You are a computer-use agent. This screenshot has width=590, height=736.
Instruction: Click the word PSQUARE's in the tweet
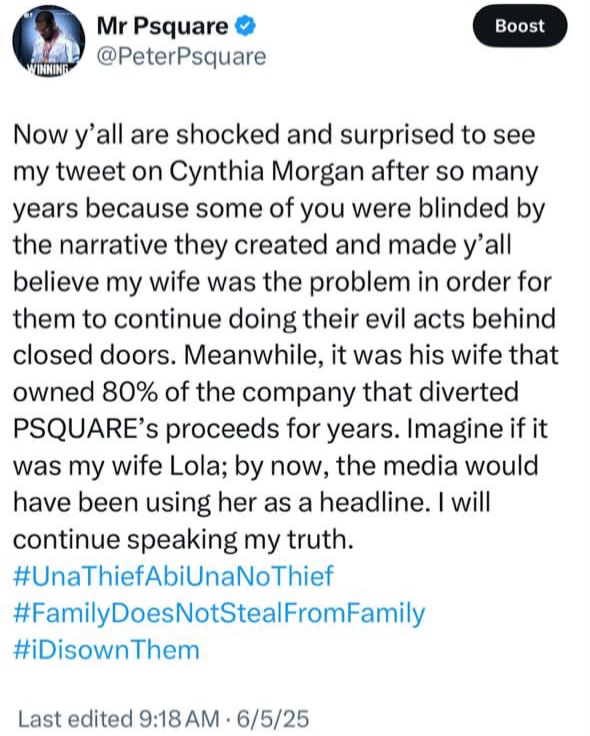[x=86, y=429]
